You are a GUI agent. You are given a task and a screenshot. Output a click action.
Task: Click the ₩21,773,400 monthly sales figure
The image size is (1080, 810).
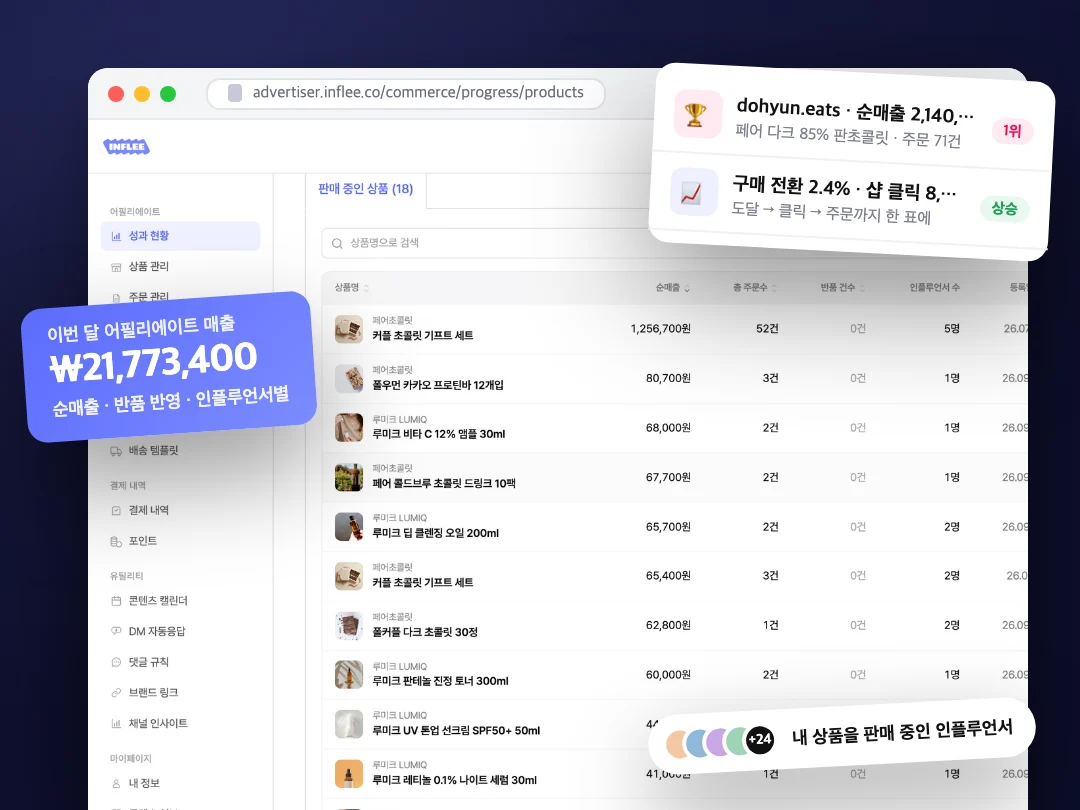pos(154,363)
